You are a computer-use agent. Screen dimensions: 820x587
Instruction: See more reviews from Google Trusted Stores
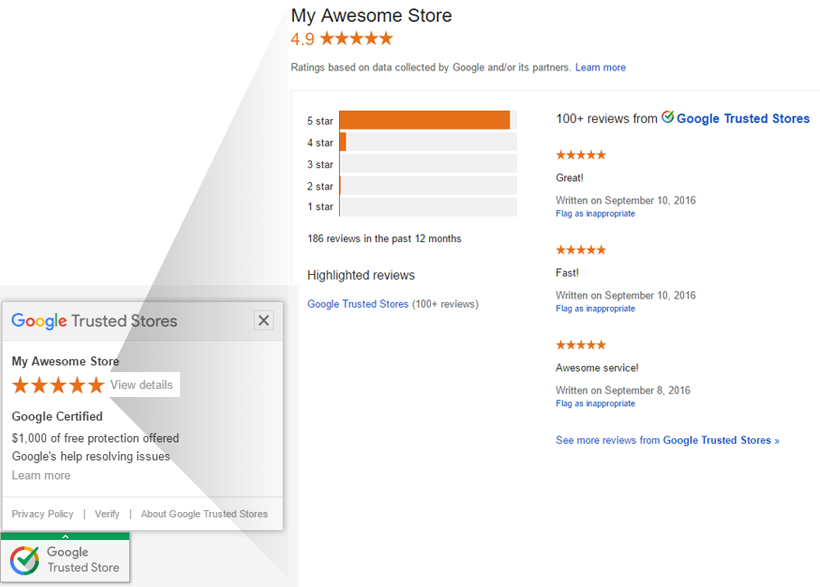(667, 440)
